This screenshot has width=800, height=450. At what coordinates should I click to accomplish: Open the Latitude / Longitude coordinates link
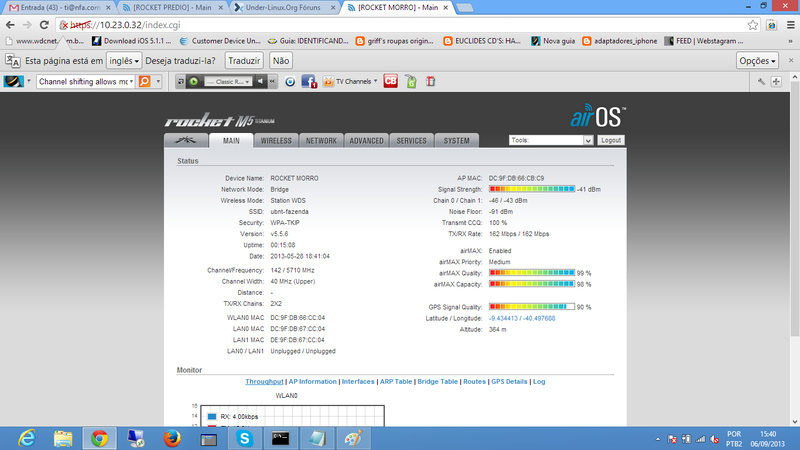coord(522,318)
